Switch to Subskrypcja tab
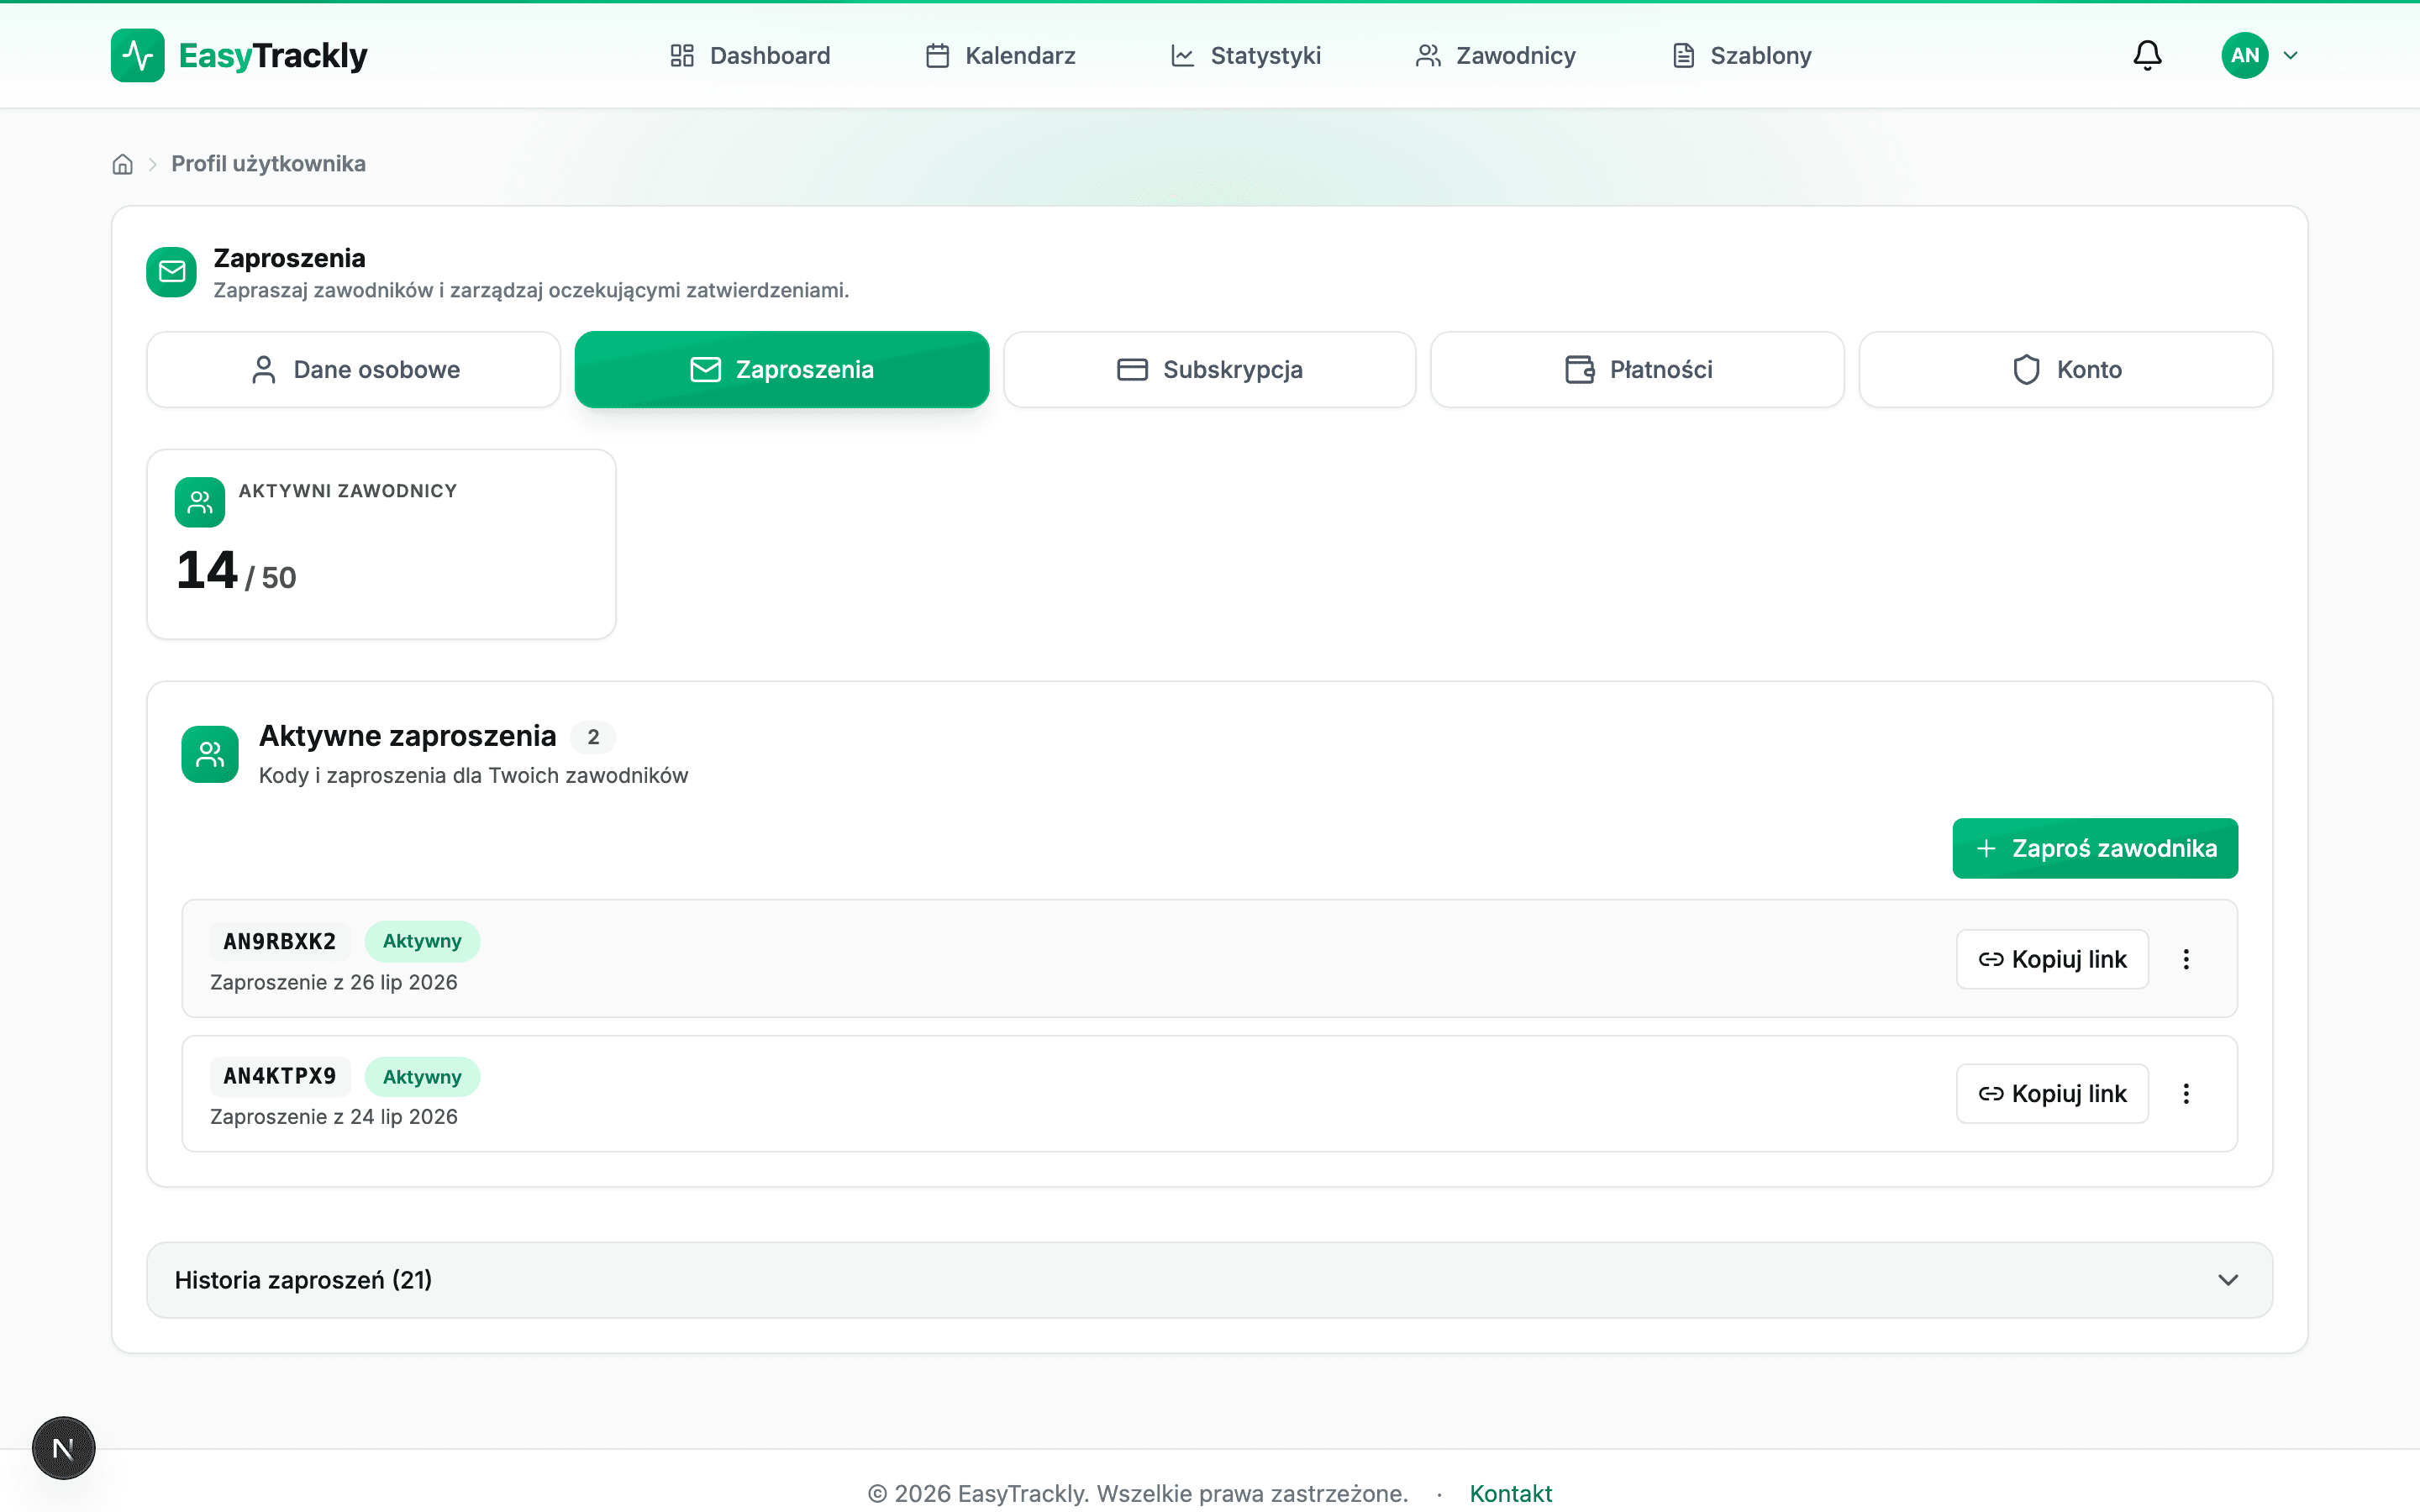 (1210, 370)
